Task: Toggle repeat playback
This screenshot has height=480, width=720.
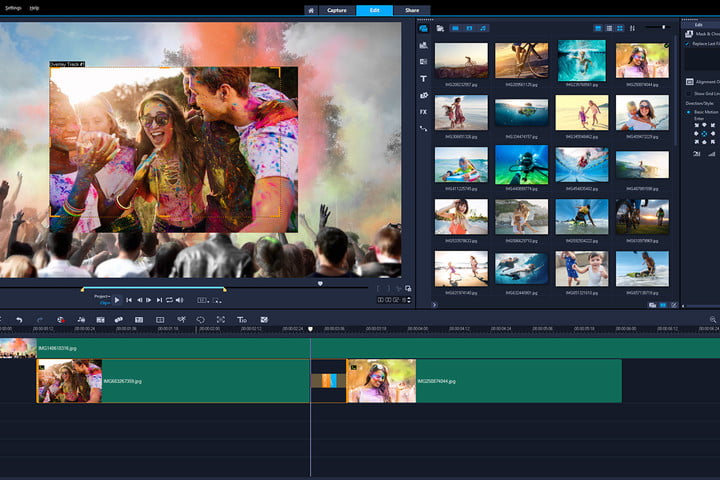Action: 169,300
